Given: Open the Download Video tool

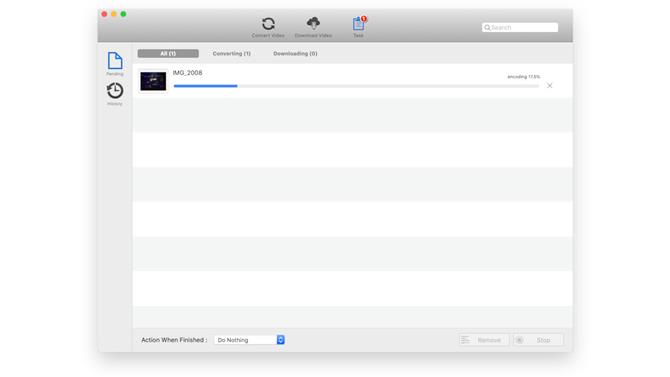Looking at the screenshot, I should [x=313, y=27].
